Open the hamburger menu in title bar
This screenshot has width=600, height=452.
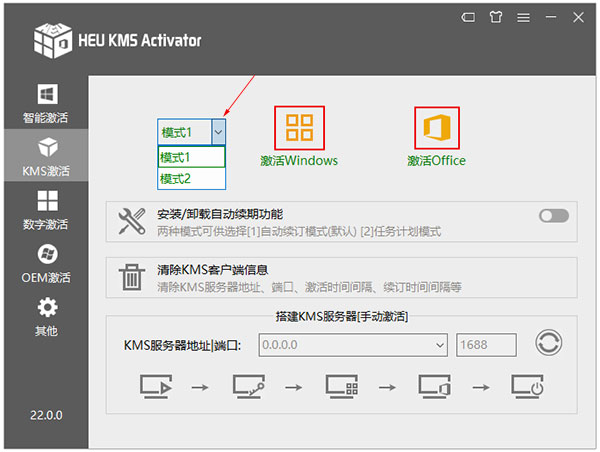[523, 17]
